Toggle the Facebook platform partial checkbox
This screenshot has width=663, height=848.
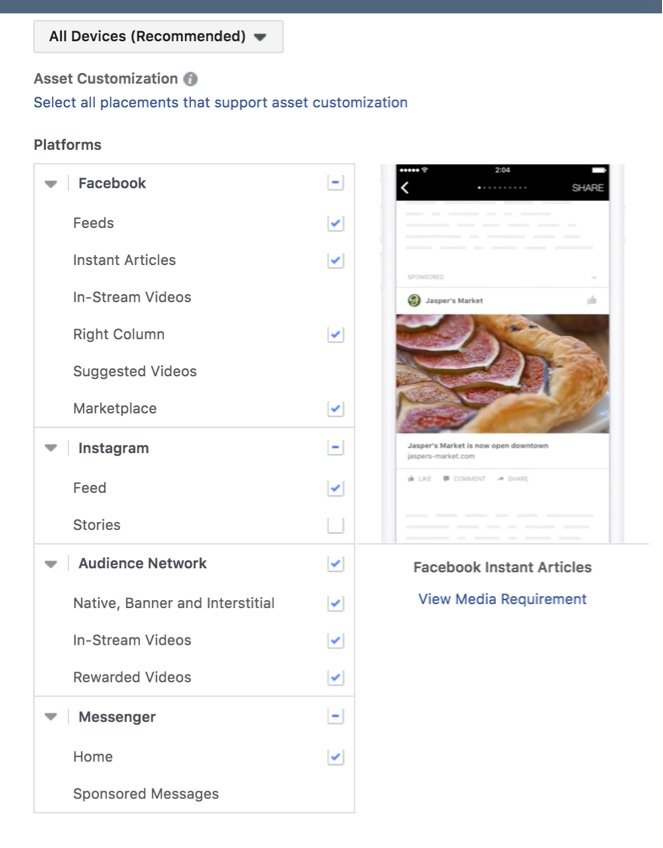(336, 183)
